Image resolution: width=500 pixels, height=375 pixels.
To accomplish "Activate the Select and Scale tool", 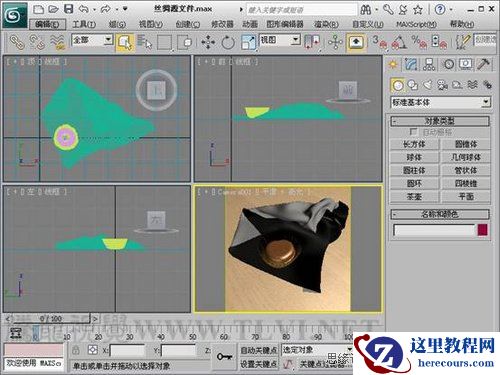I will [248, 42].
